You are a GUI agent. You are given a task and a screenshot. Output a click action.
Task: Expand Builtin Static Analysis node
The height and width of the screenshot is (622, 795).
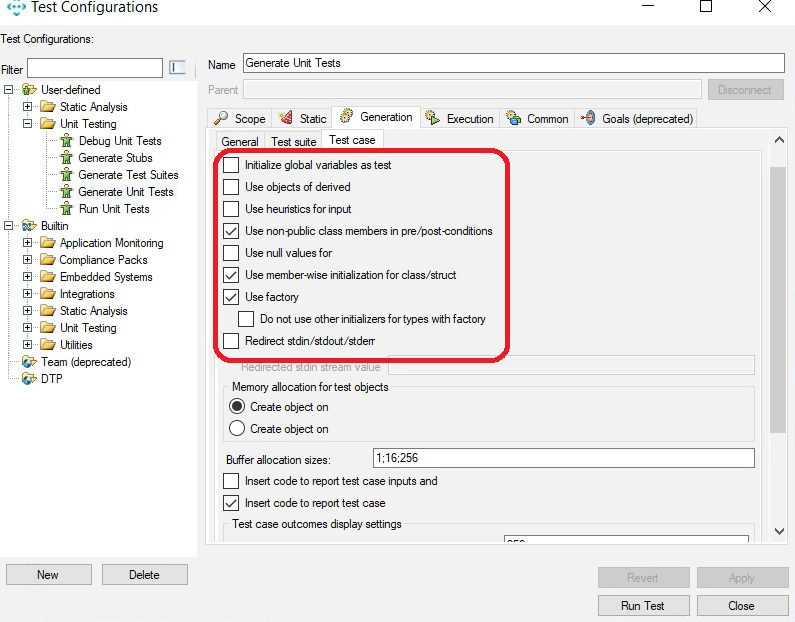(x=27, y=311)
